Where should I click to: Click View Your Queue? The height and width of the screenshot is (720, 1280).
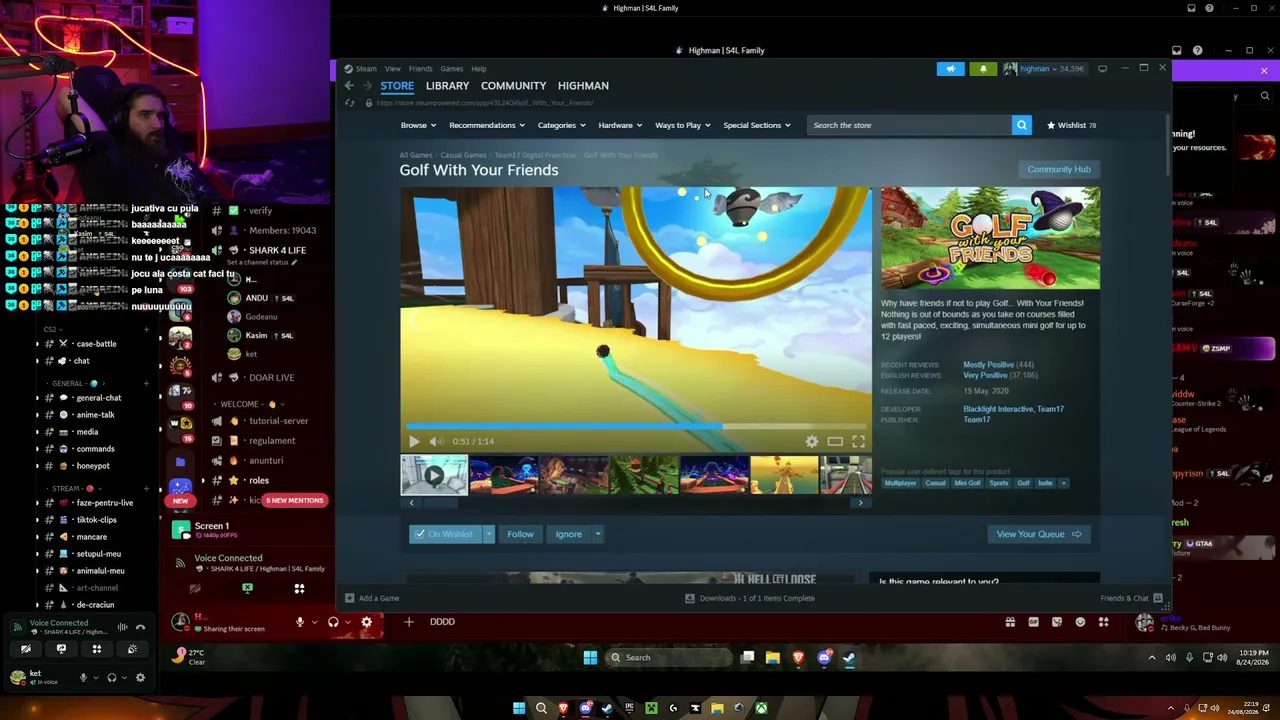click(x=1038, y=534)
